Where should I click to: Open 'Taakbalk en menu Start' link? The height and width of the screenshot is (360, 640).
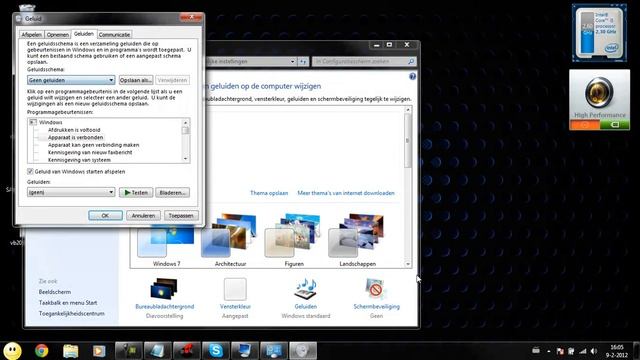[x=68, y=303]
